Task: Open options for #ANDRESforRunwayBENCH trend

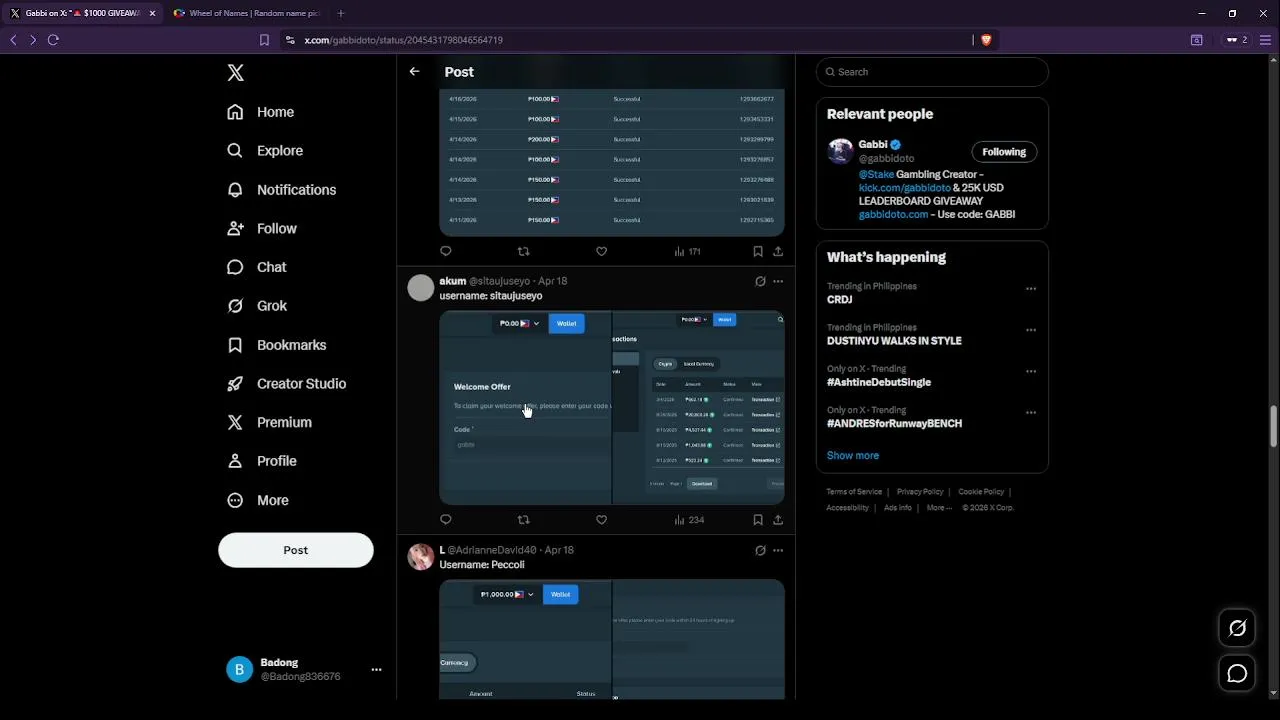Action: (x=1031, y=412)
